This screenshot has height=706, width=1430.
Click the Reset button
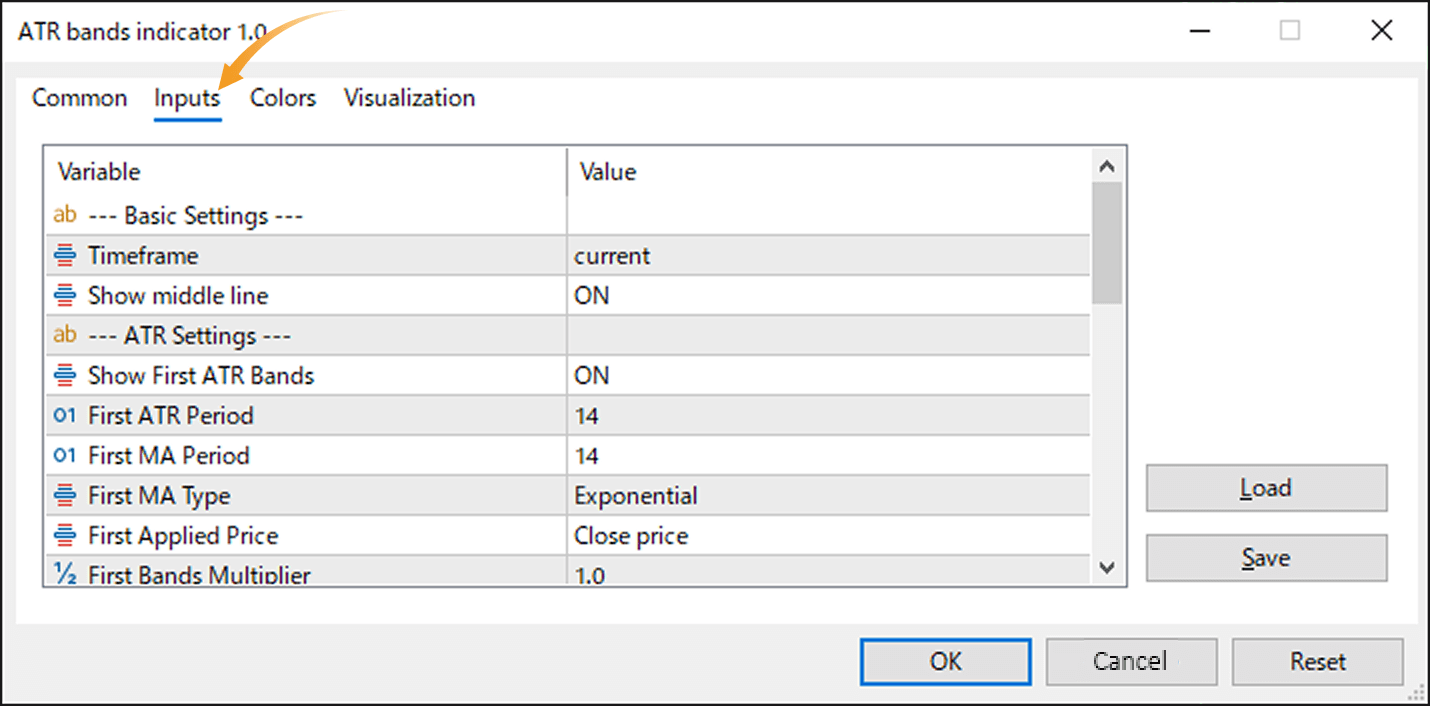1318,661
